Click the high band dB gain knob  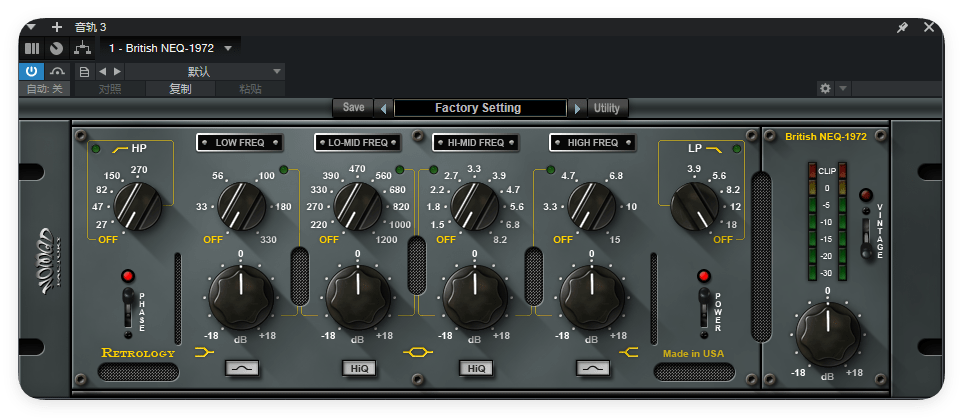592,298
